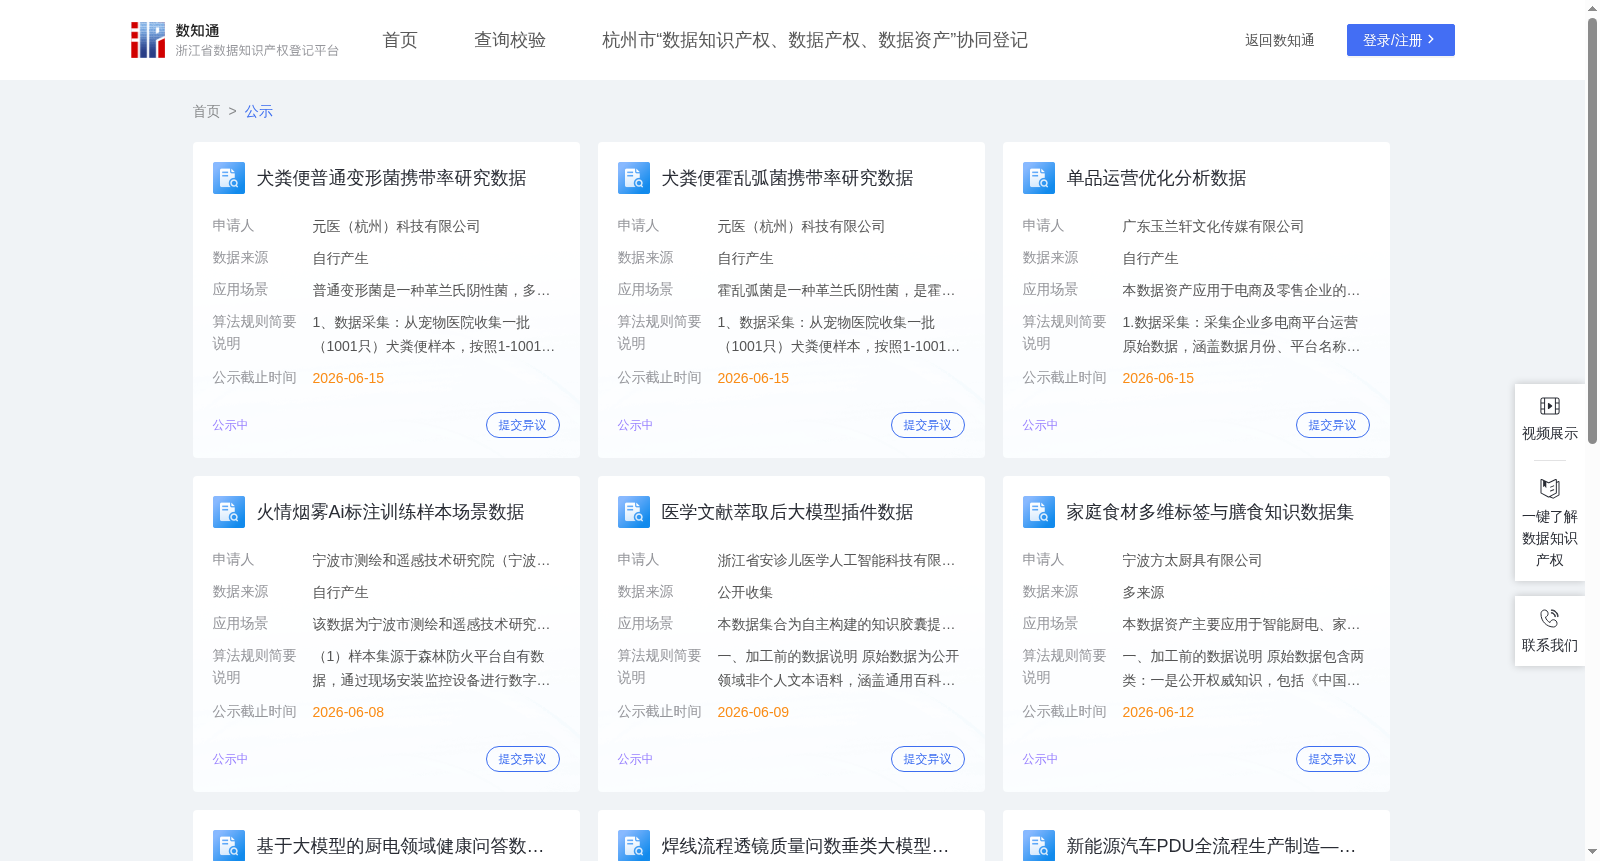Click document icon of 医学文献萃取后大模型插件数据 card
The image size is (1600, 861).
coord(634,512)
